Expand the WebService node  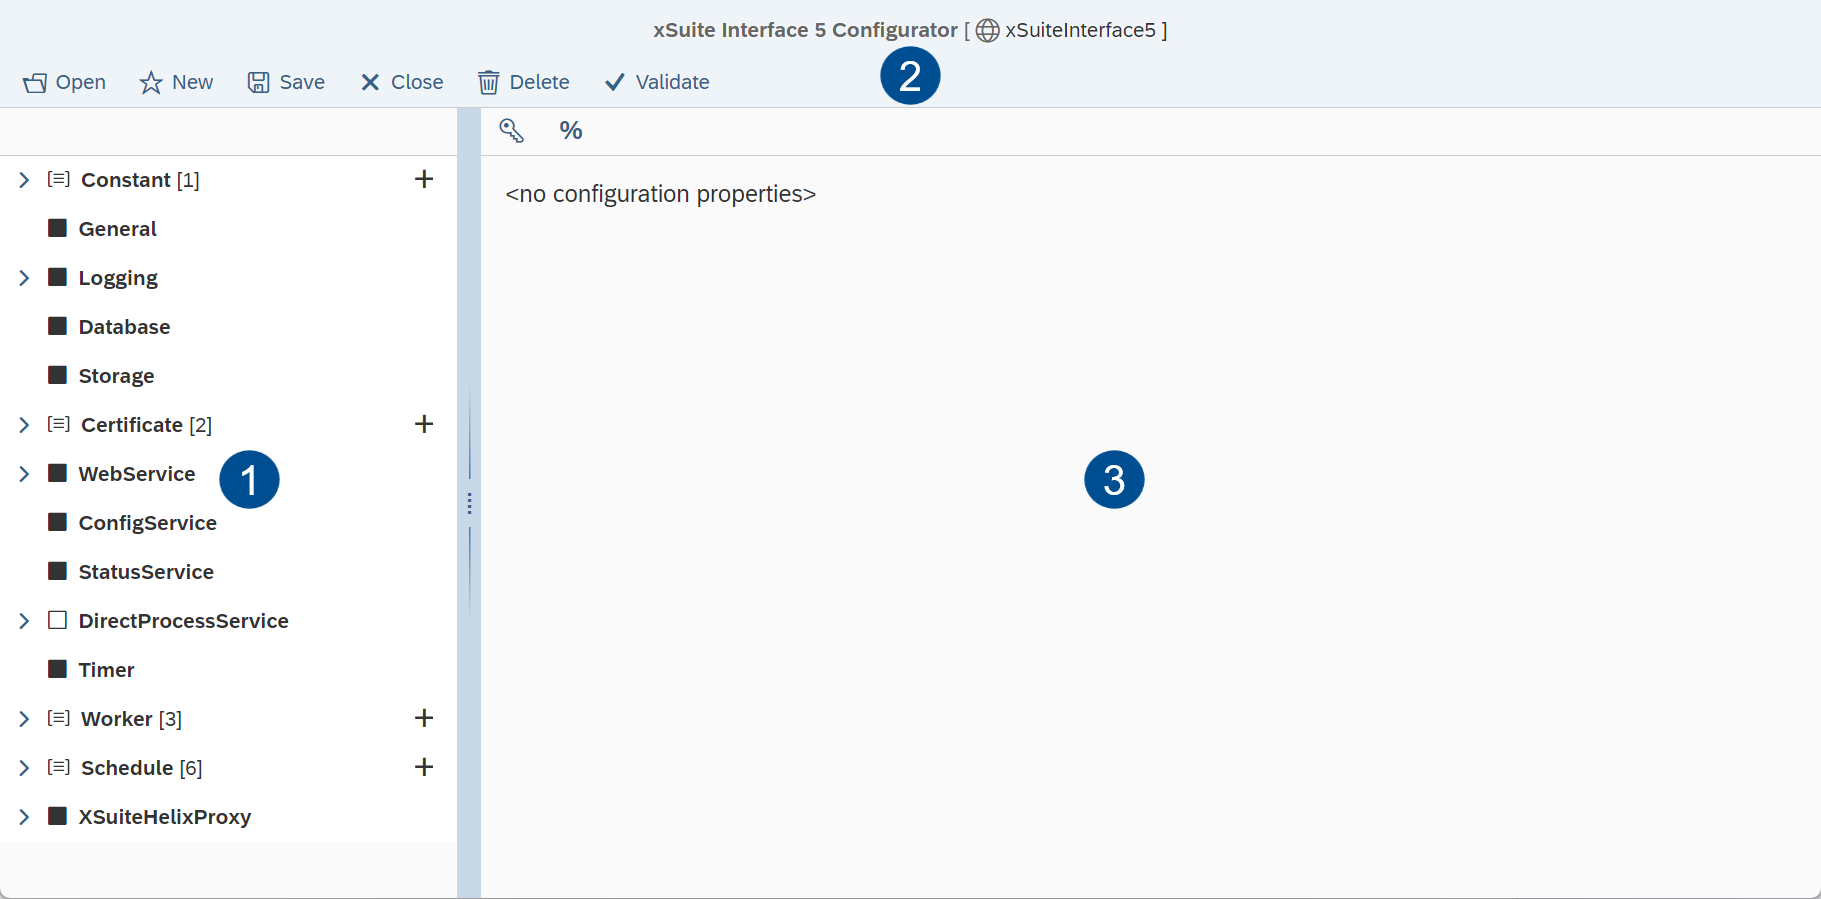(x=24, y=474)
